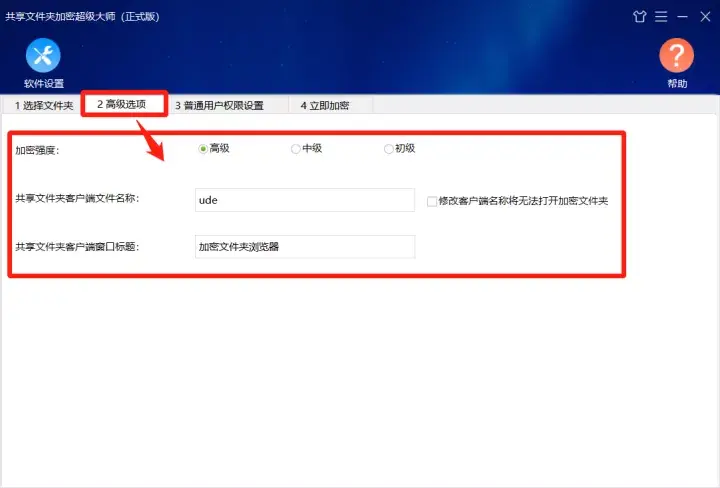
Task: Switch to 2 高级选项 tab
Action: point(122,104)
